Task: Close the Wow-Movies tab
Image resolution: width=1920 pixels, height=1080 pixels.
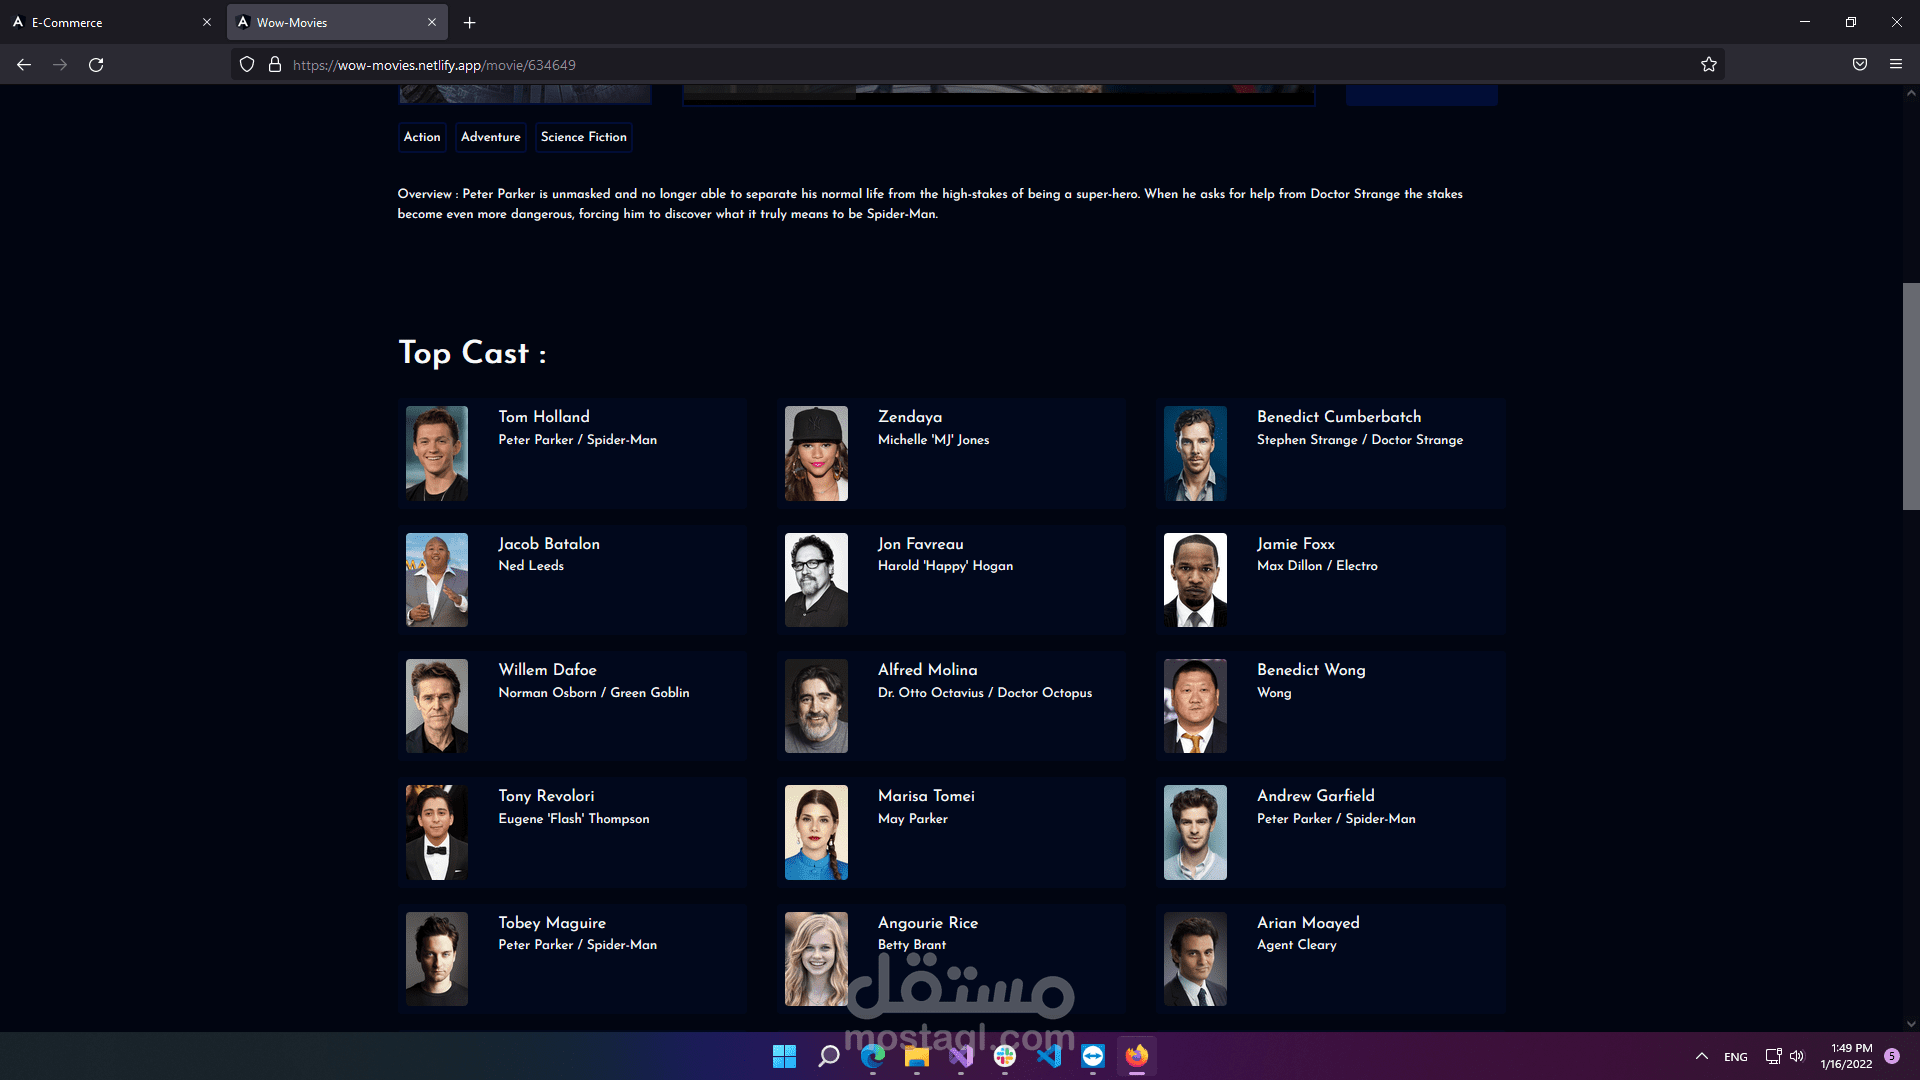Action: (x=432, y=22)
